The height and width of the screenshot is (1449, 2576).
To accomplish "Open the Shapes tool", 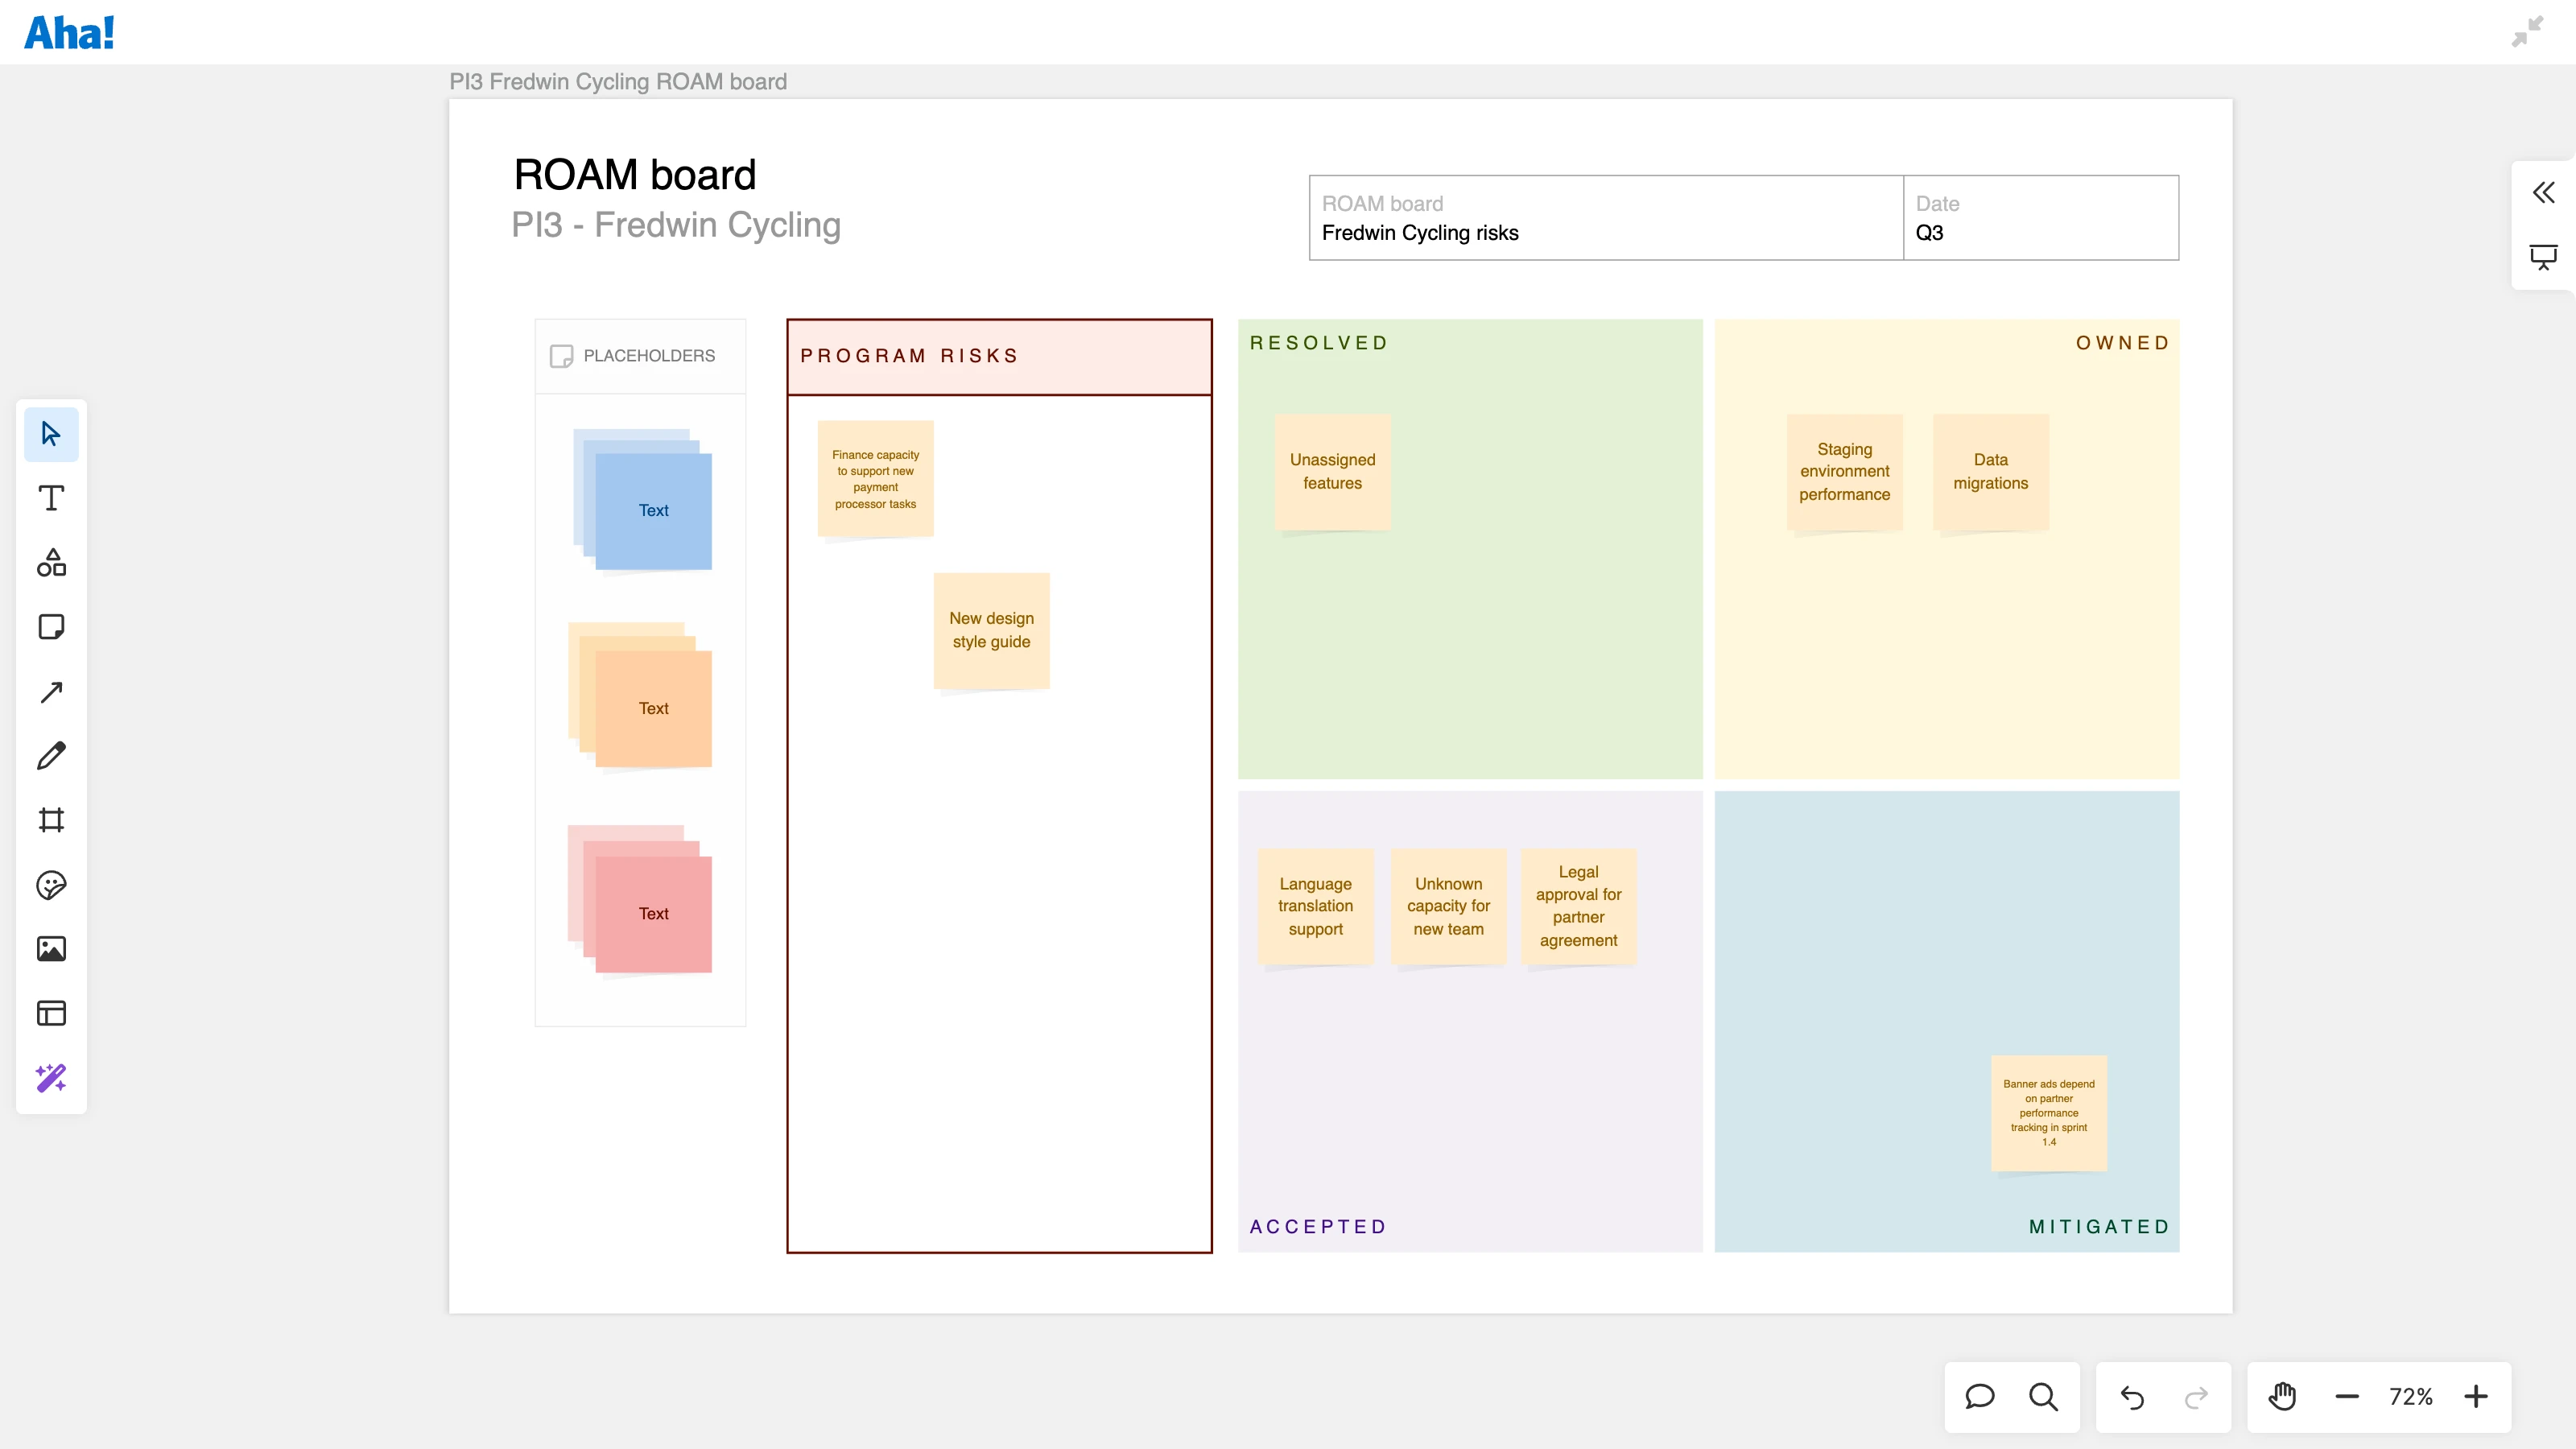I will point(51,563).
